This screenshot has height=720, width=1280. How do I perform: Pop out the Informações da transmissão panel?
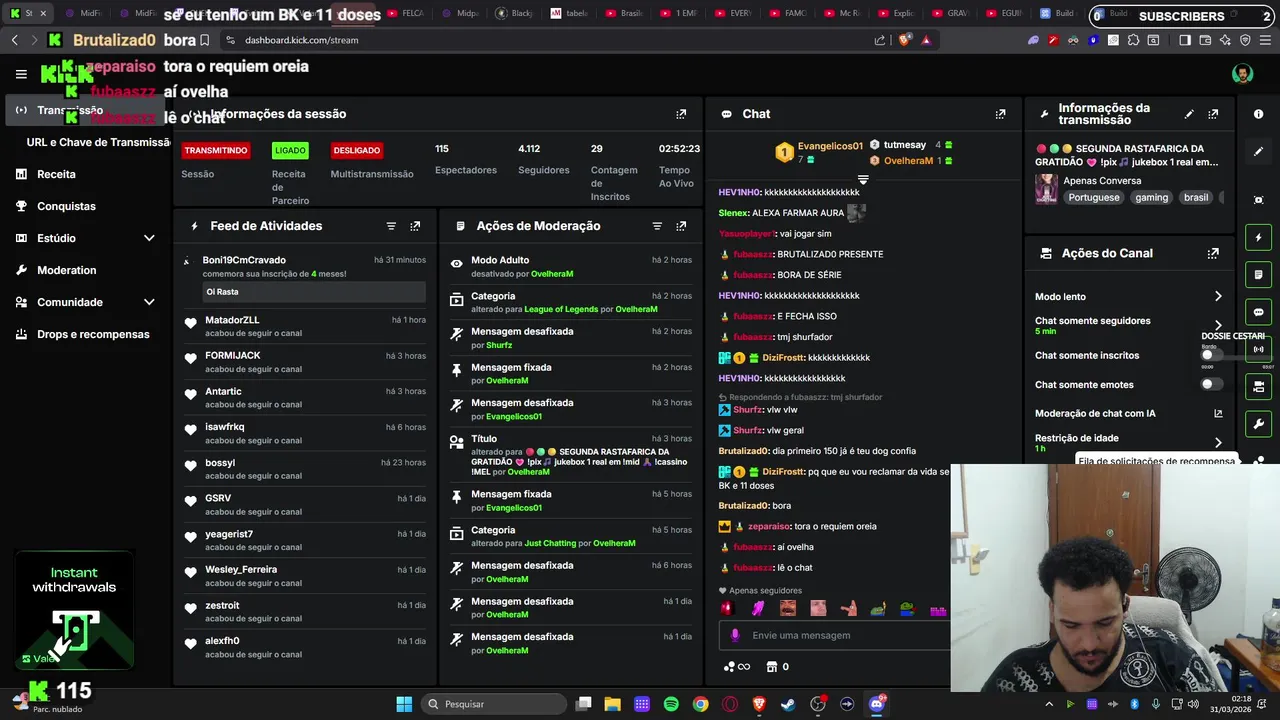(x=1213, y=114)
